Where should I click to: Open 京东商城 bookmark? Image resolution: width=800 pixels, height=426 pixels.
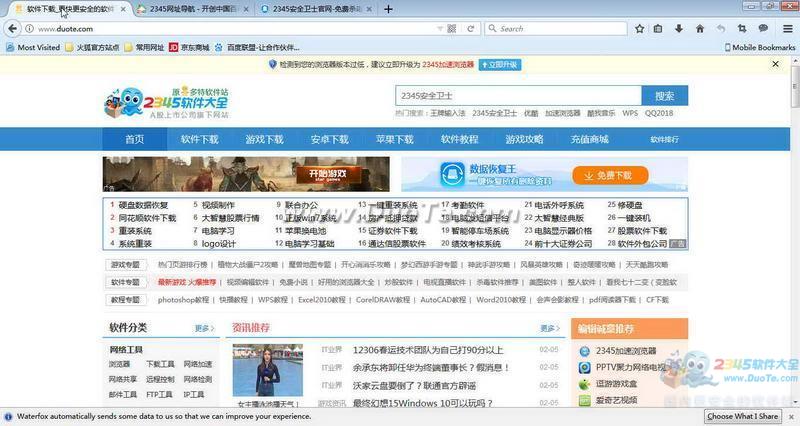(189, 47)
